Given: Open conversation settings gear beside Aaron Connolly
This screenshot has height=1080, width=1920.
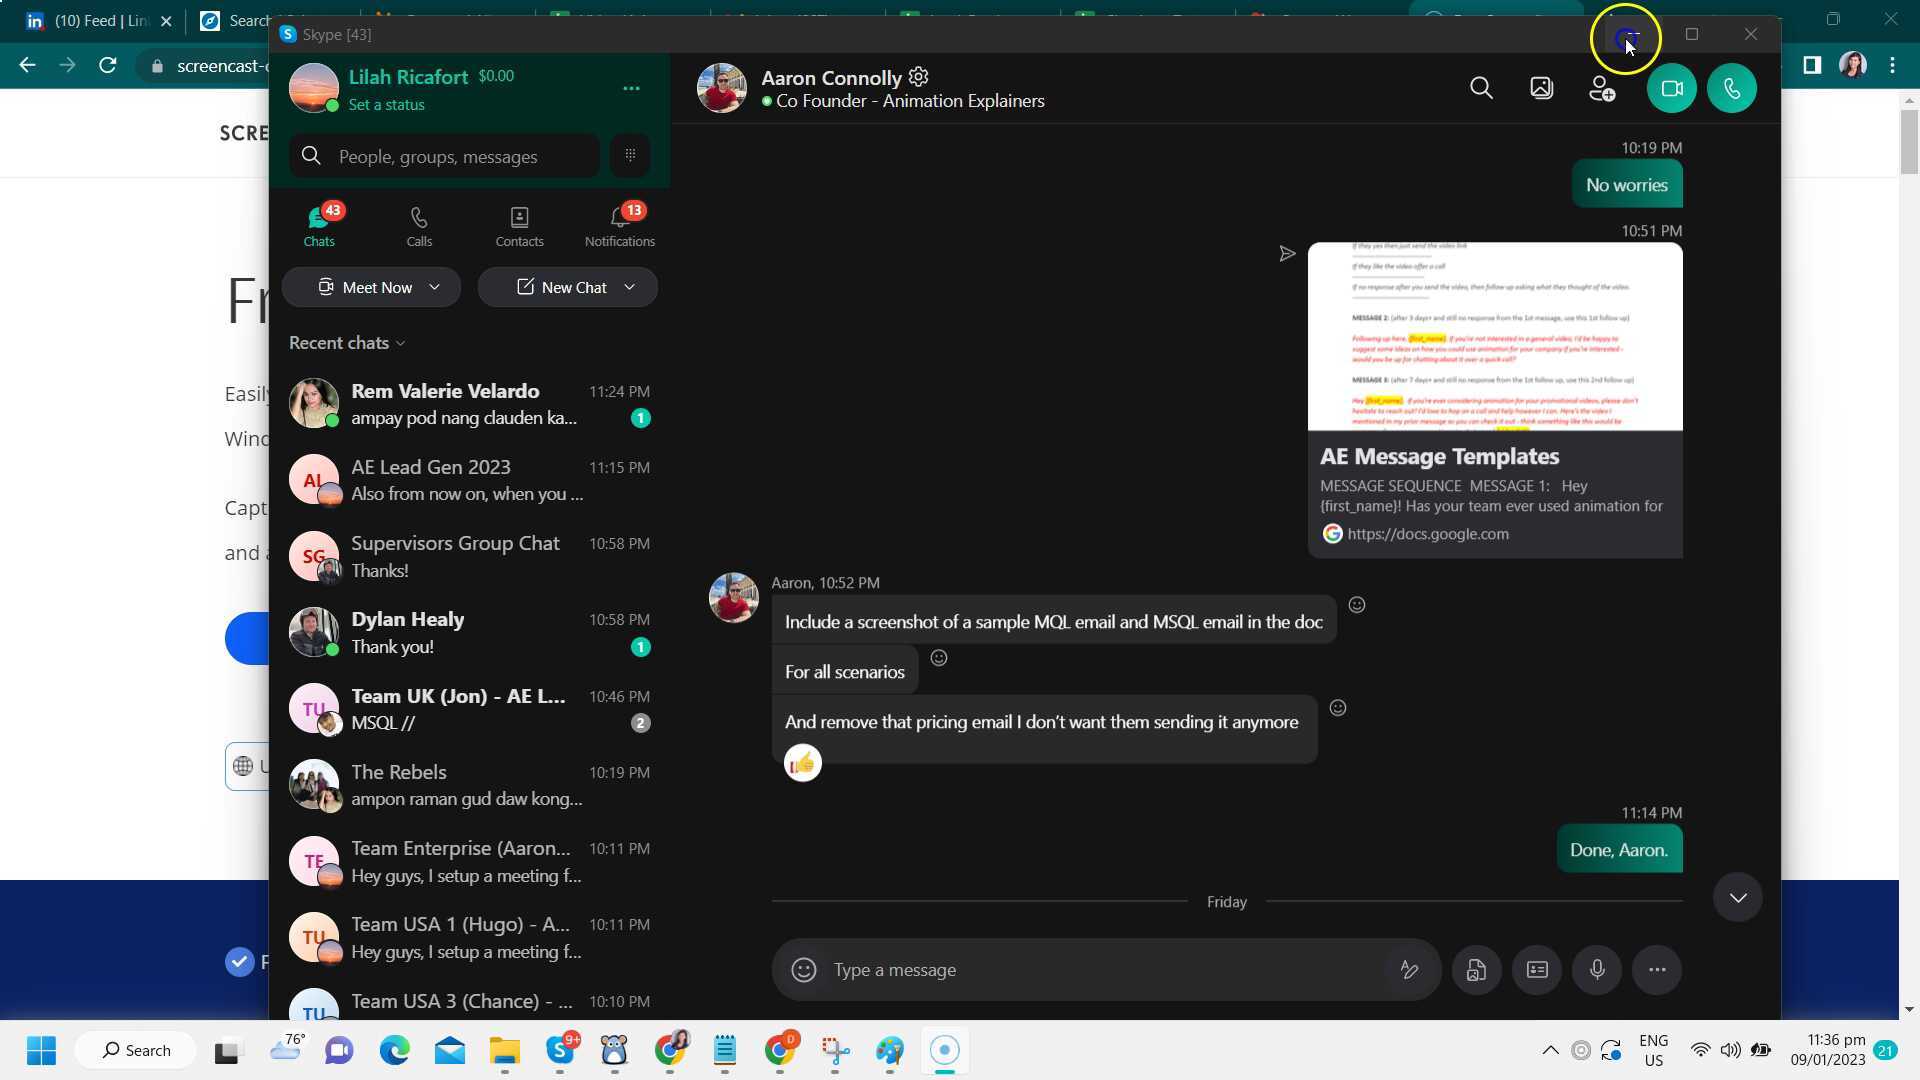Looking at the screenshot, I should [x=917, y=77].
